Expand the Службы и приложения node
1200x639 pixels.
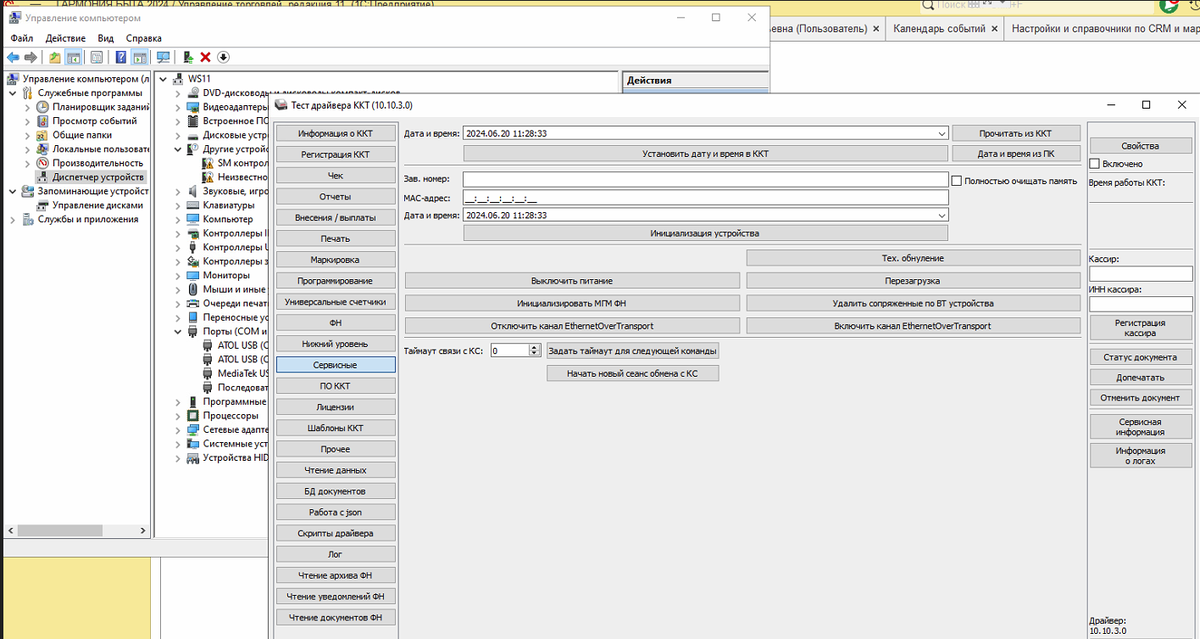[12, 219]
